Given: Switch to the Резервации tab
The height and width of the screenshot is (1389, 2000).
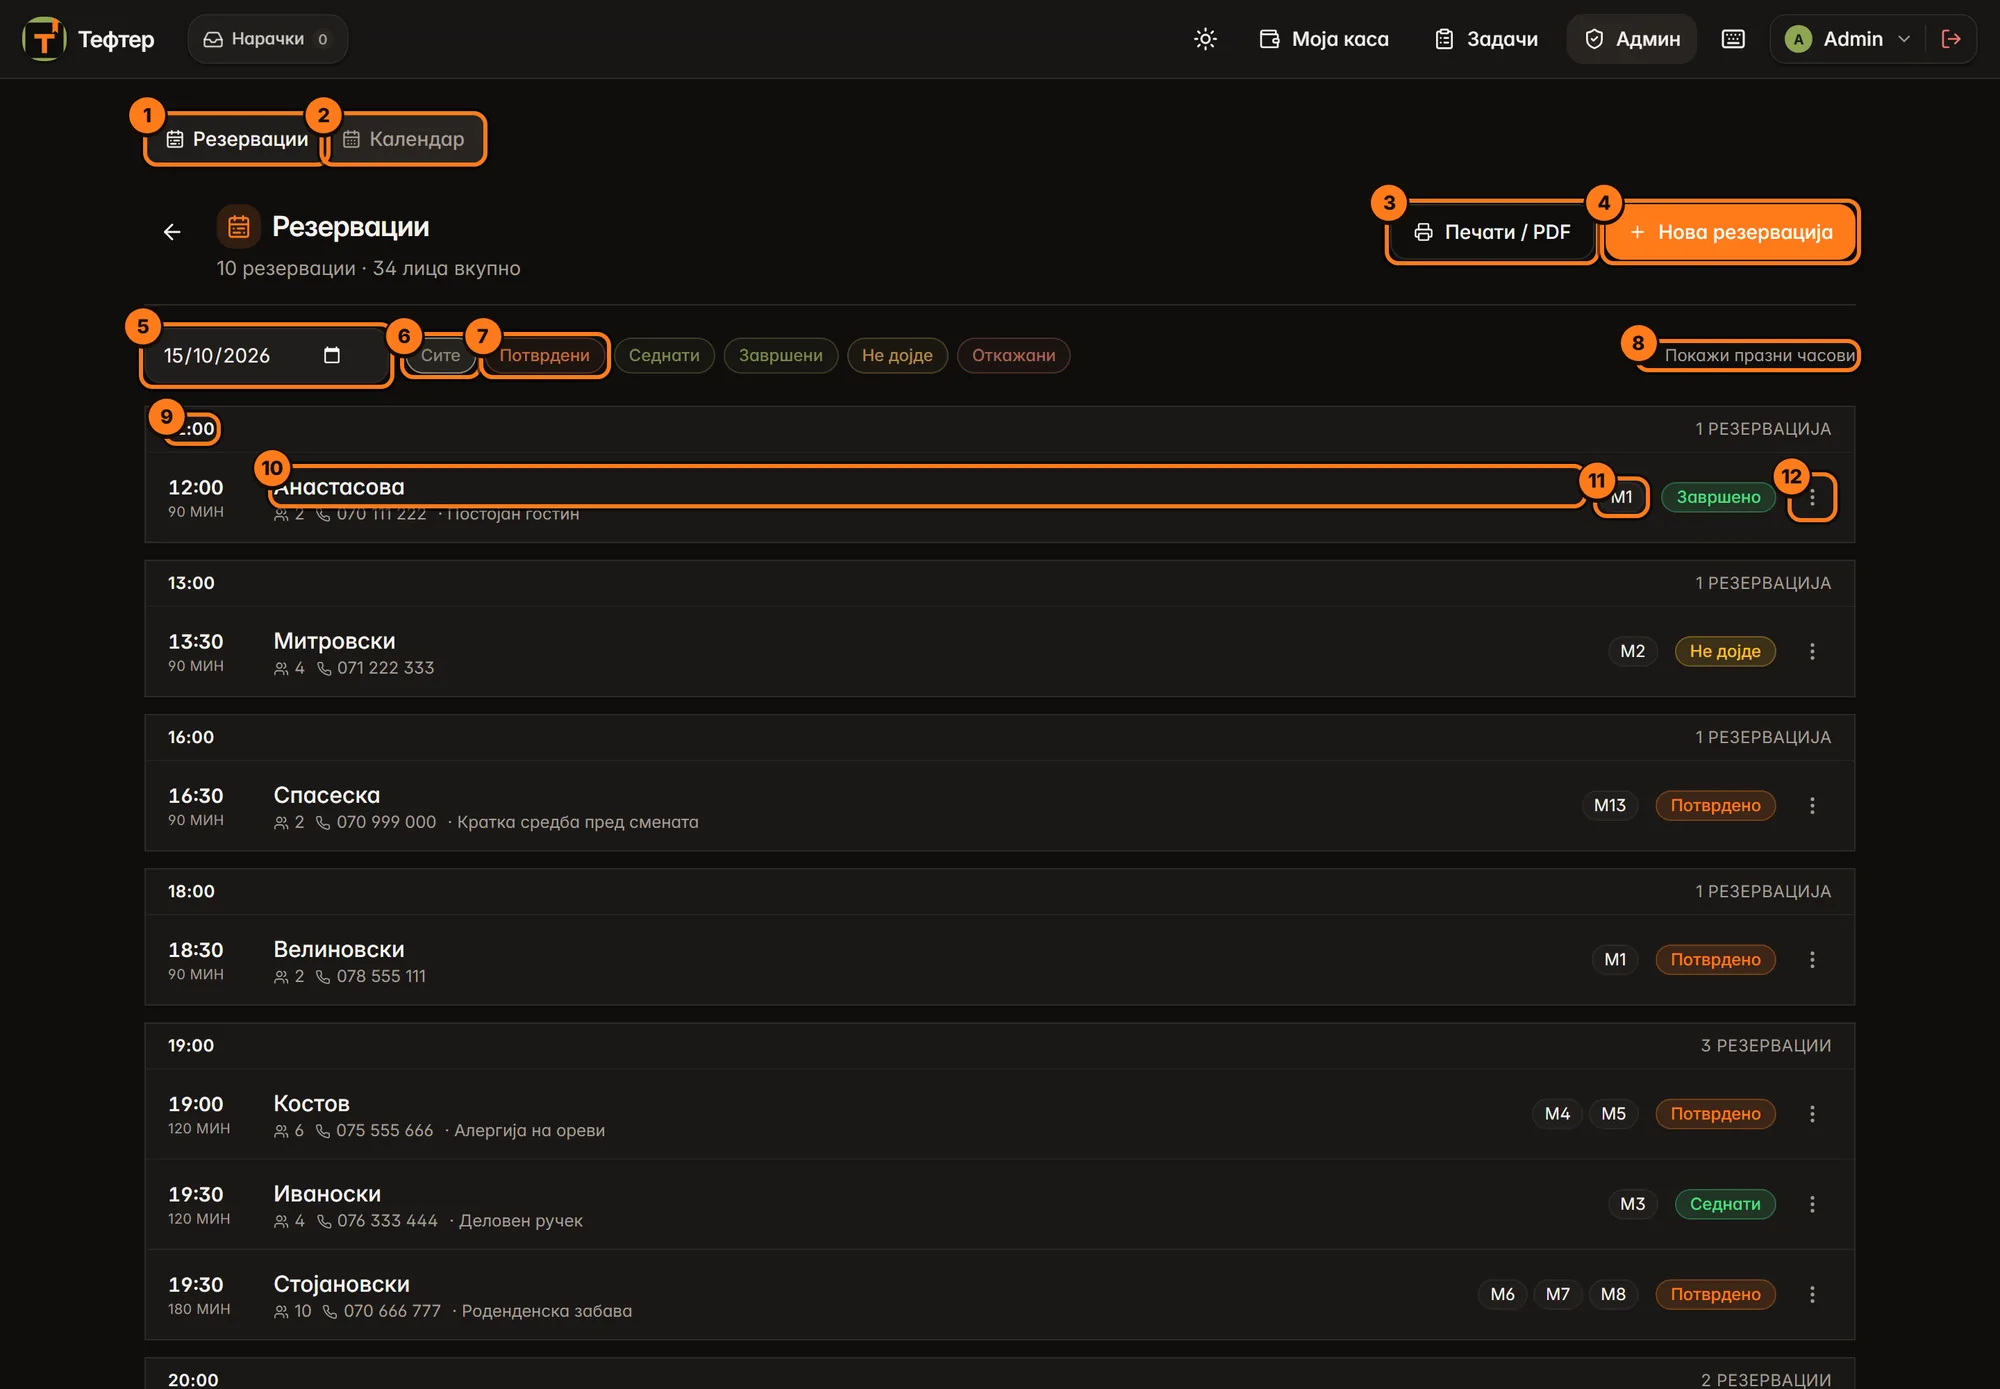Looking at the screenshot, I should tap(237, 139).
